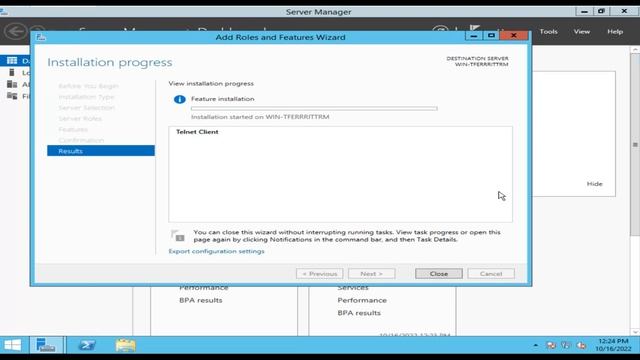Launch PowerShell from the taskbar
This screenshot has height=360, width=640.
click(x=87, y=345)
